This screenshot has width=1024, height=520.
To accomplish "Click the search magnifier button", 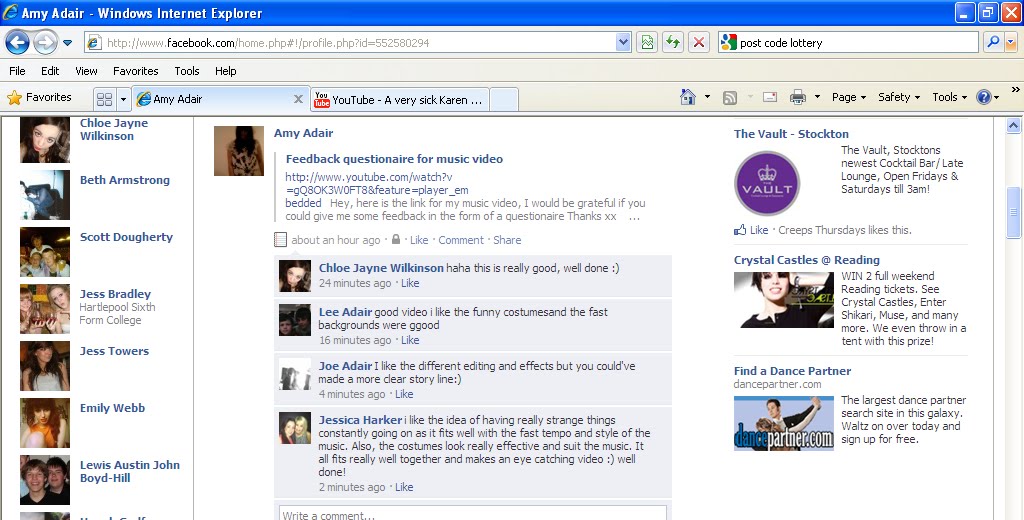I will click(x=993, y=42).
